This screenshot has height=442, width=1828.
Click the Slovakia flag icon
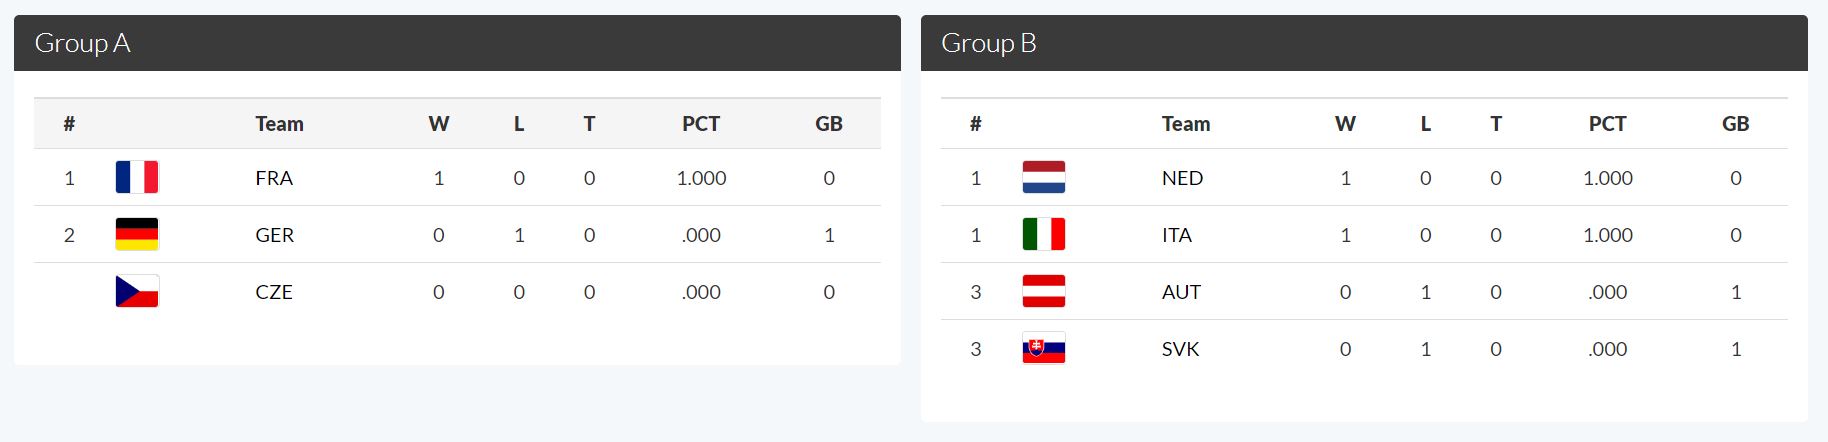[x=1044, y=348]
